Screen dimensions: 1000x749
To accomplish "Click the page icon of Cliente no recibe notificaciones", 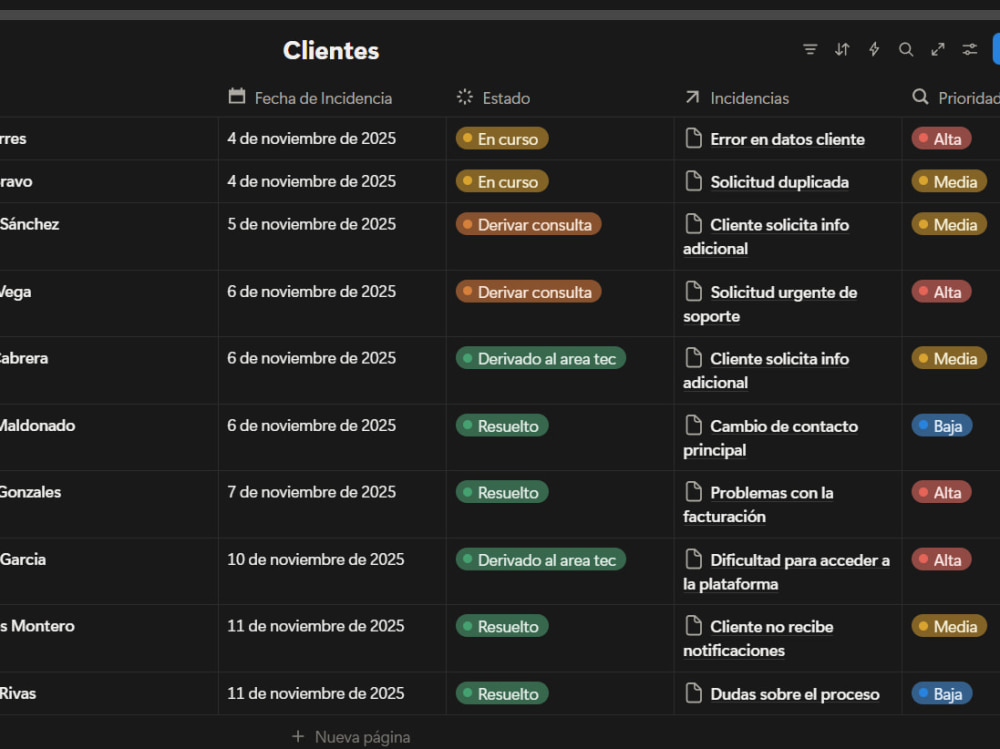I will pos(693,626).
